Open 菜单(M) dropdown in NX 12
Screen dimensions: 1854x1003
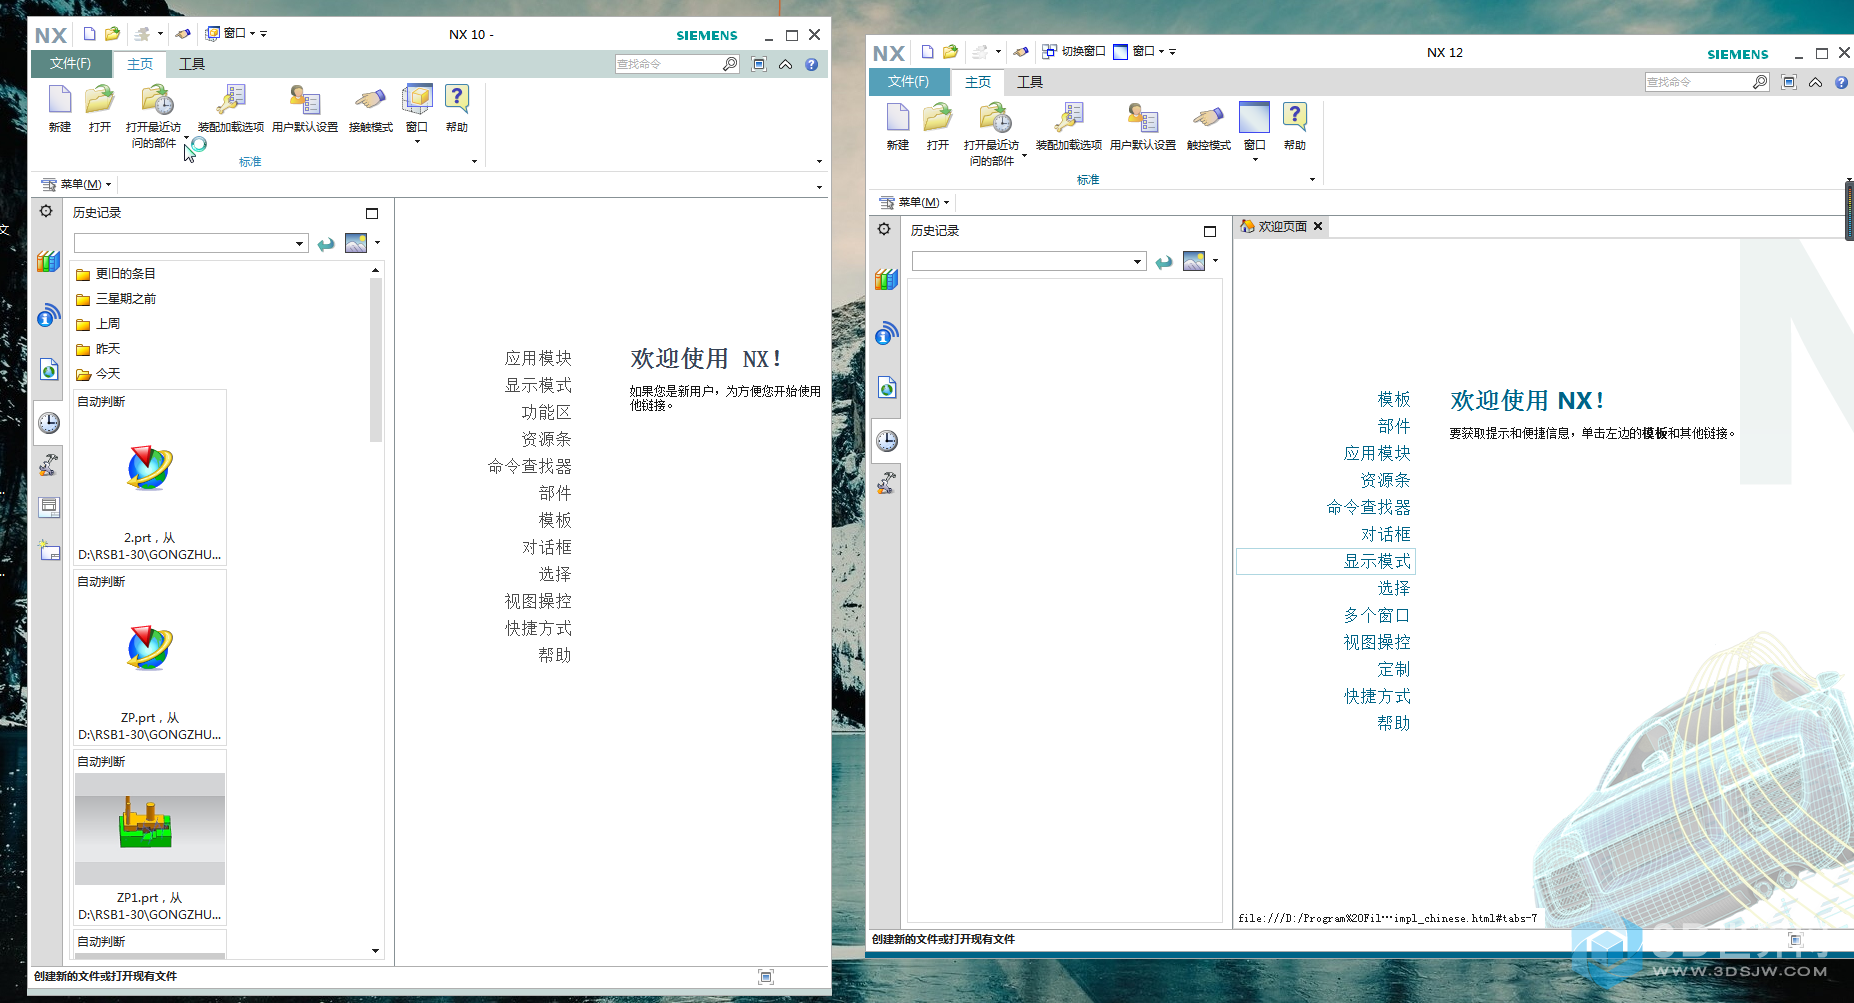pyautogui.click(x=914, y=202)
